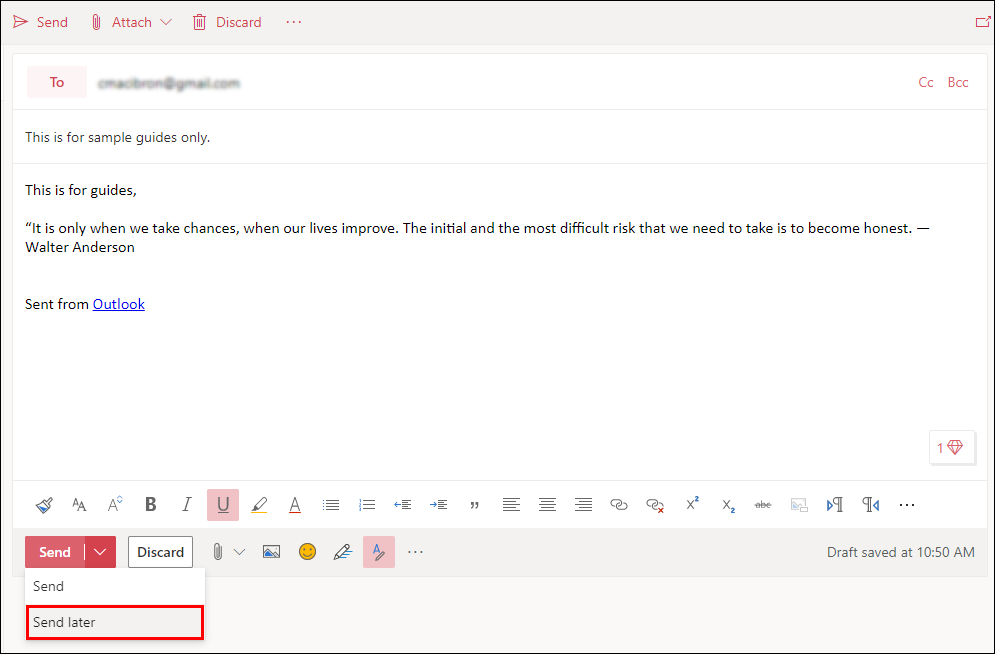
Task: Choose Send later from the menu
Action: [115, 622]
